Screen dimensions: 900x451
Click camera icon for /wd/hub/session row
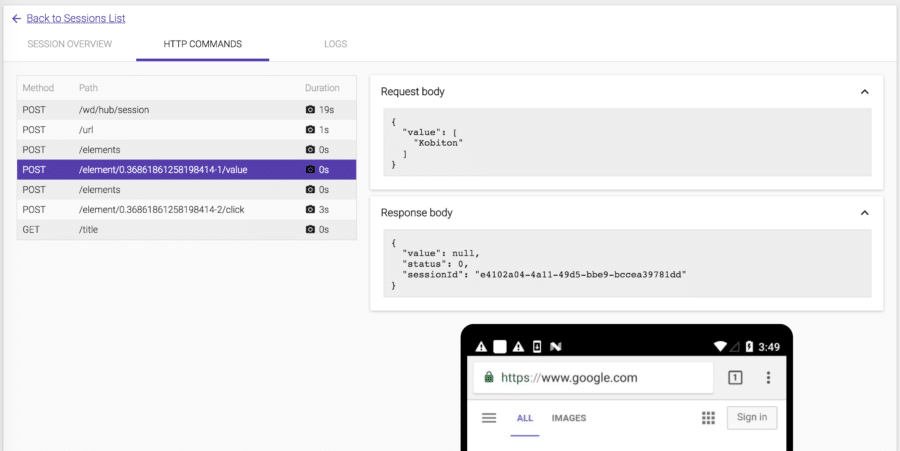tap(310, 110)
